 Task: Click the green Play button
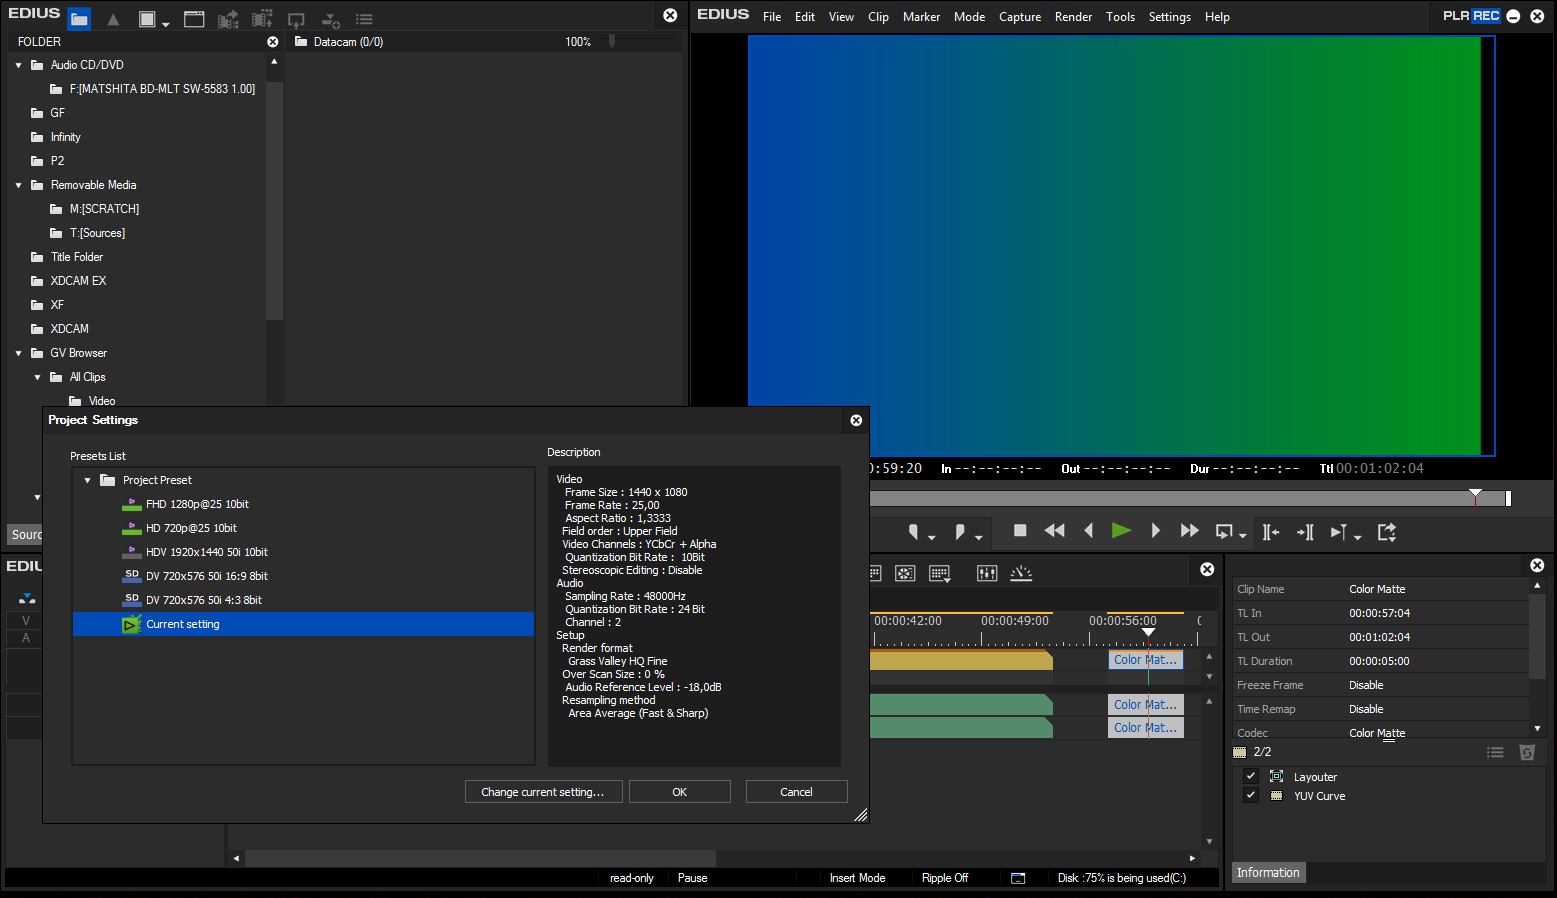point(1121,531)
